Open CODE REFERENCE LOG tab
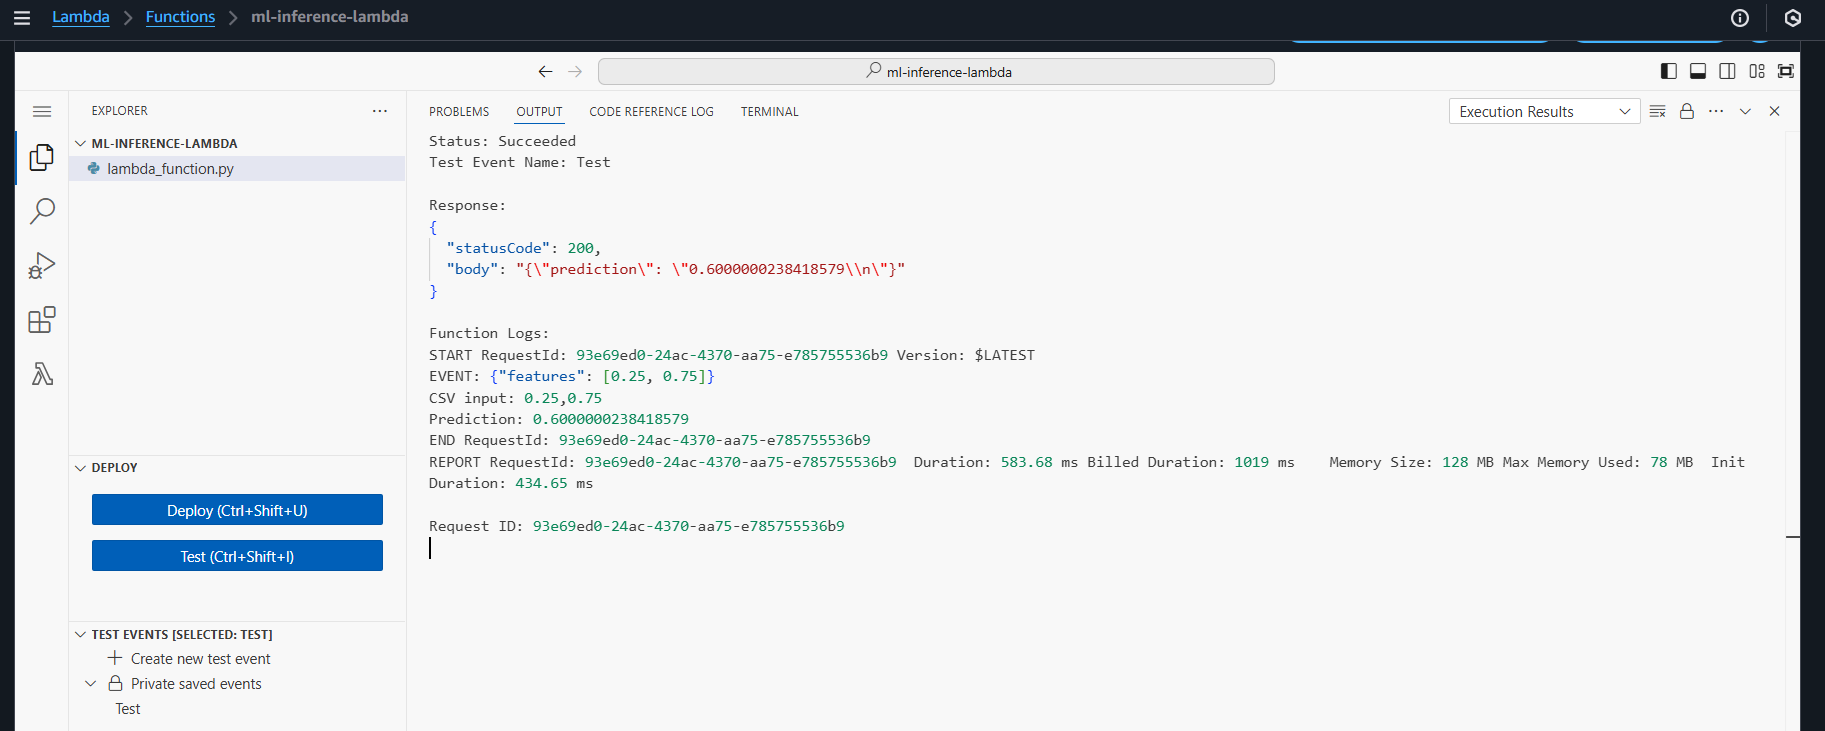The height and width of the screenshot is (731, 1825). 651,112
